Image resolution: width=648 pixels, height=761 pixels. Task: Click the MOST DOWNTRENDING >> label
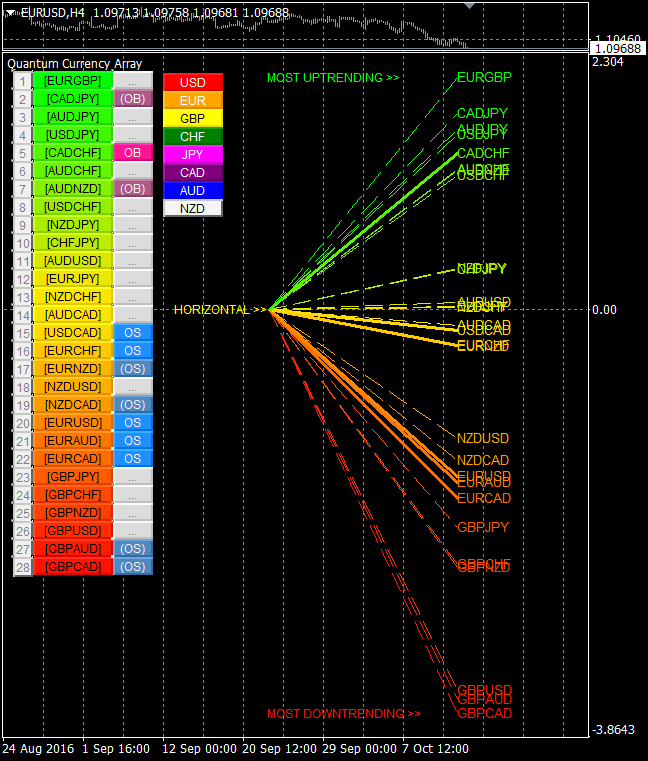click(x=343, y=714)
